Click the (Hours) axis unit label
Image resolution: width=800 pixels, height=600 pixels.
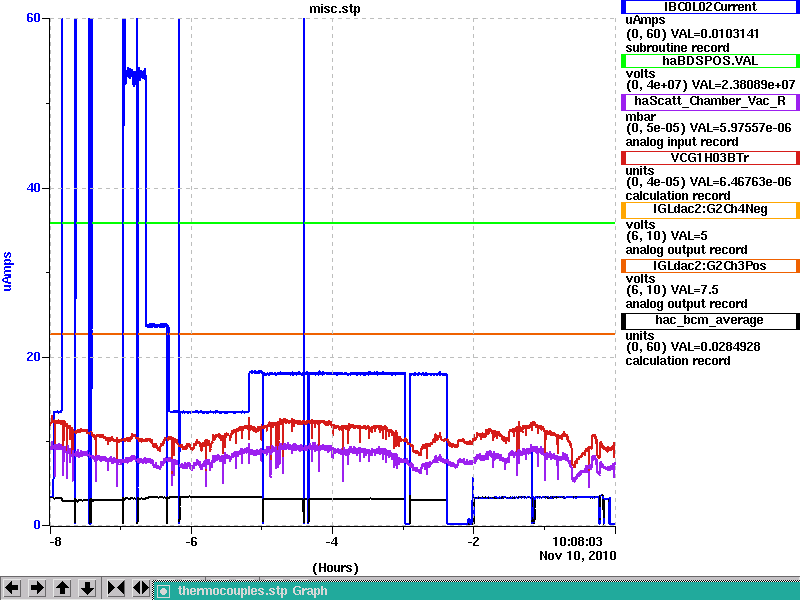coord(335,568)
